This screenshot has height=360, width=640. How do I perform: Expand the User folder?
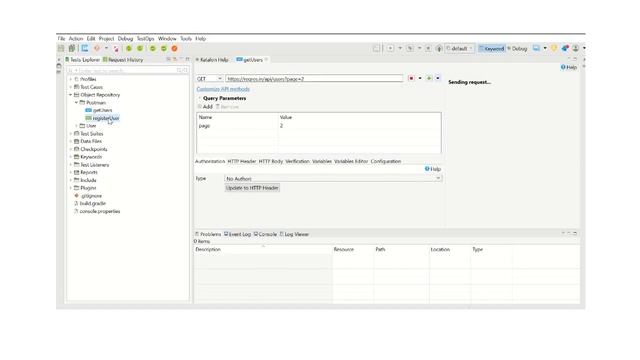tap(76, 126)
